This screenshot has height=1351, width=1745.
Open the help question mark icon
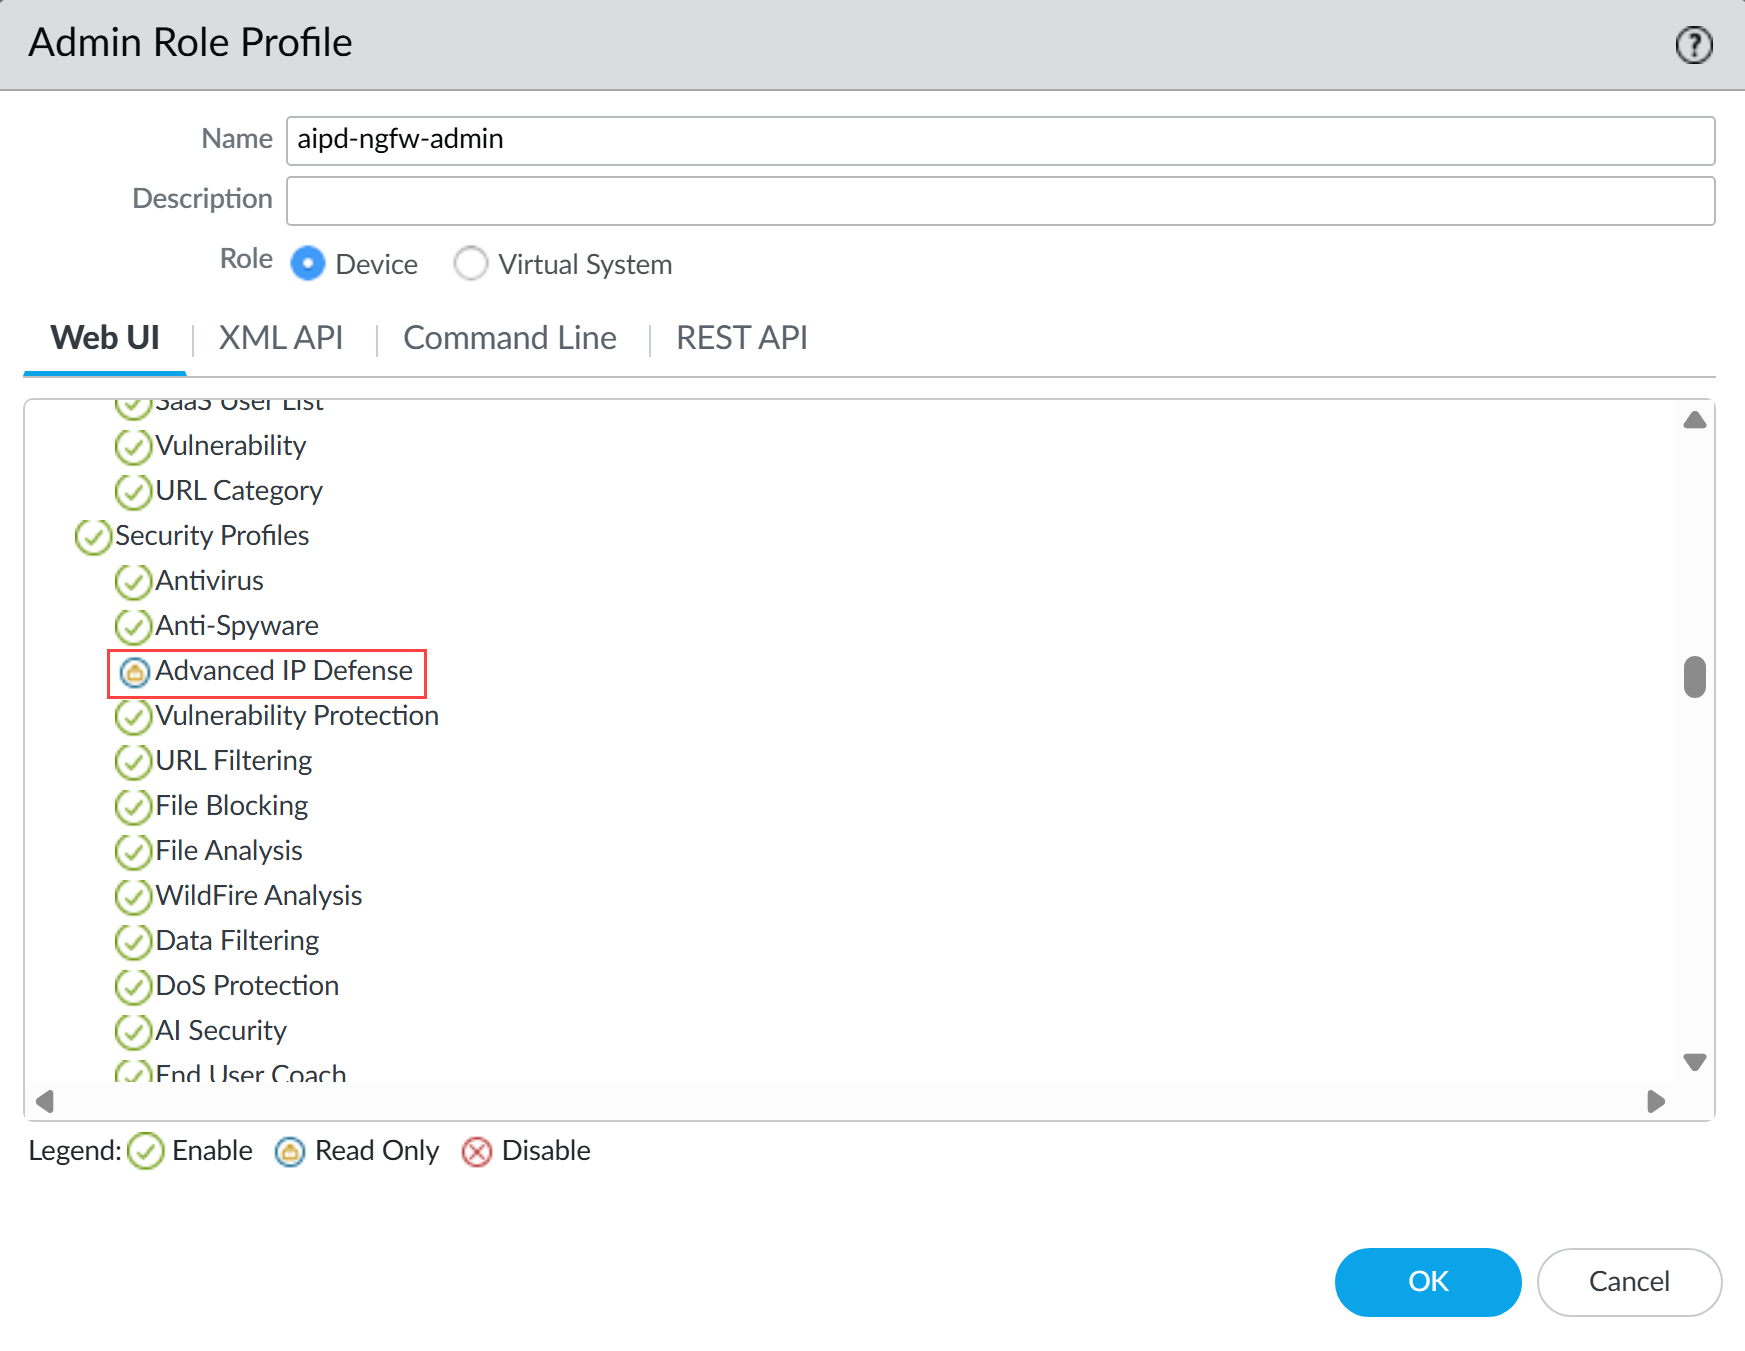point(1693,45)
